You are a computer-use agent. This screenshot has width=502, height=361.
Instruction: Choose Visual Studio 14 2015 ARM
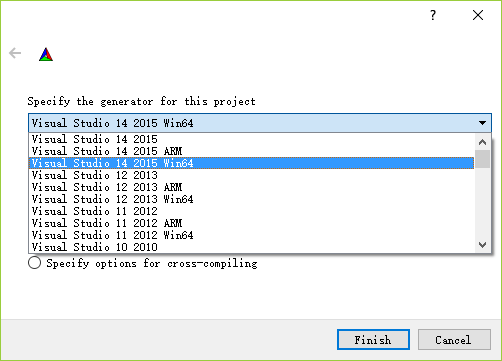(252, 151)
